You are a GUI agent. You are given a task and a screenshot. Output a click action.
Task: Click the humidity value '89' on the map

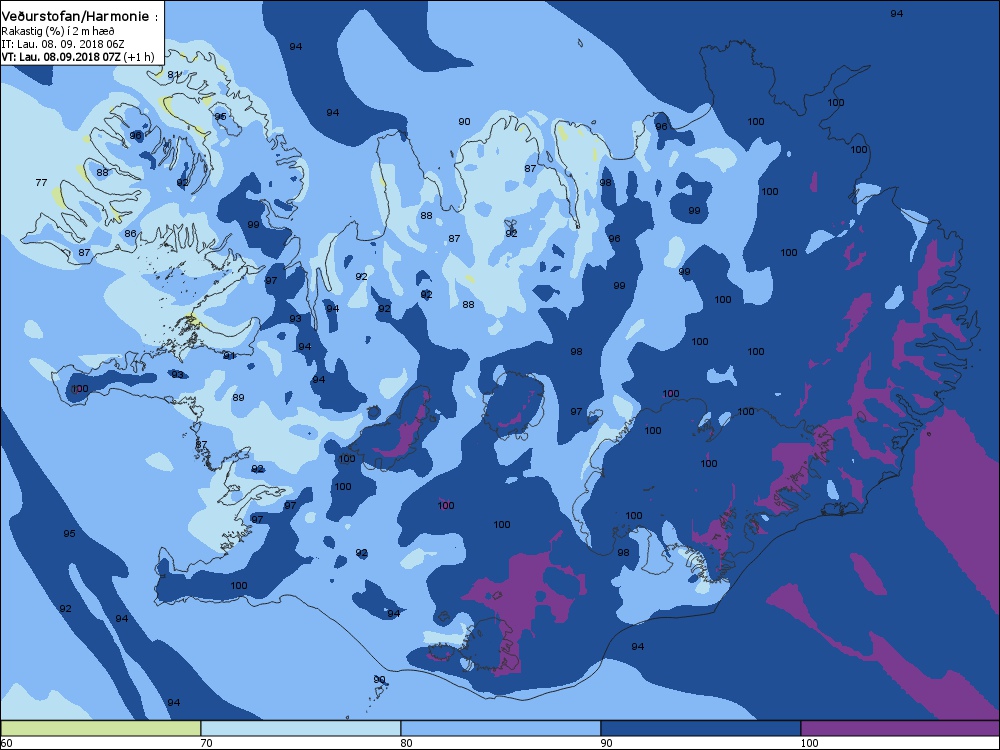pyautogui.click(x=239, y=397)
